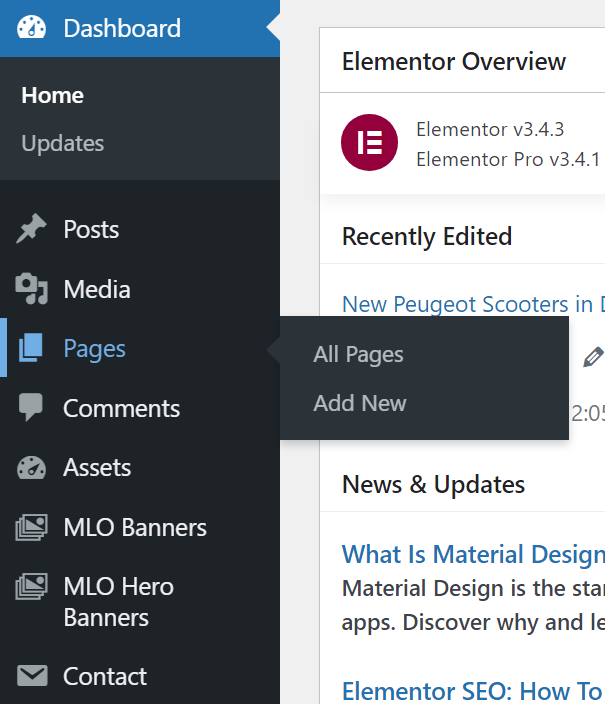Click the Elementor logo icon
The height and width of the screenshot is (704, 605).
tap(369, 143)
